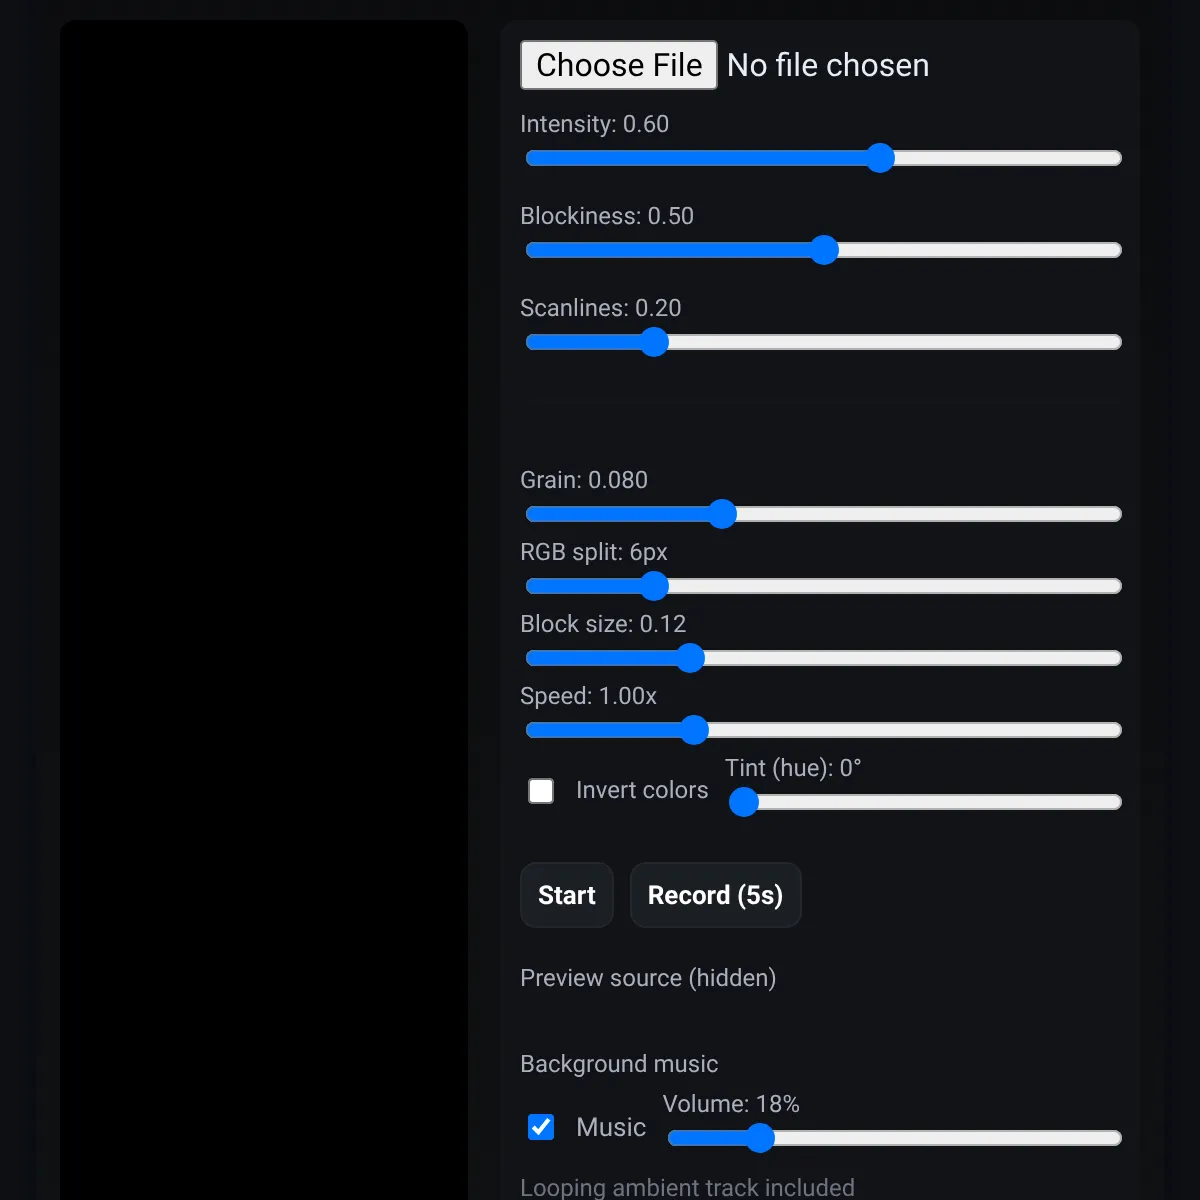Click the Preview source (hidden) text

tap(648, 978)
